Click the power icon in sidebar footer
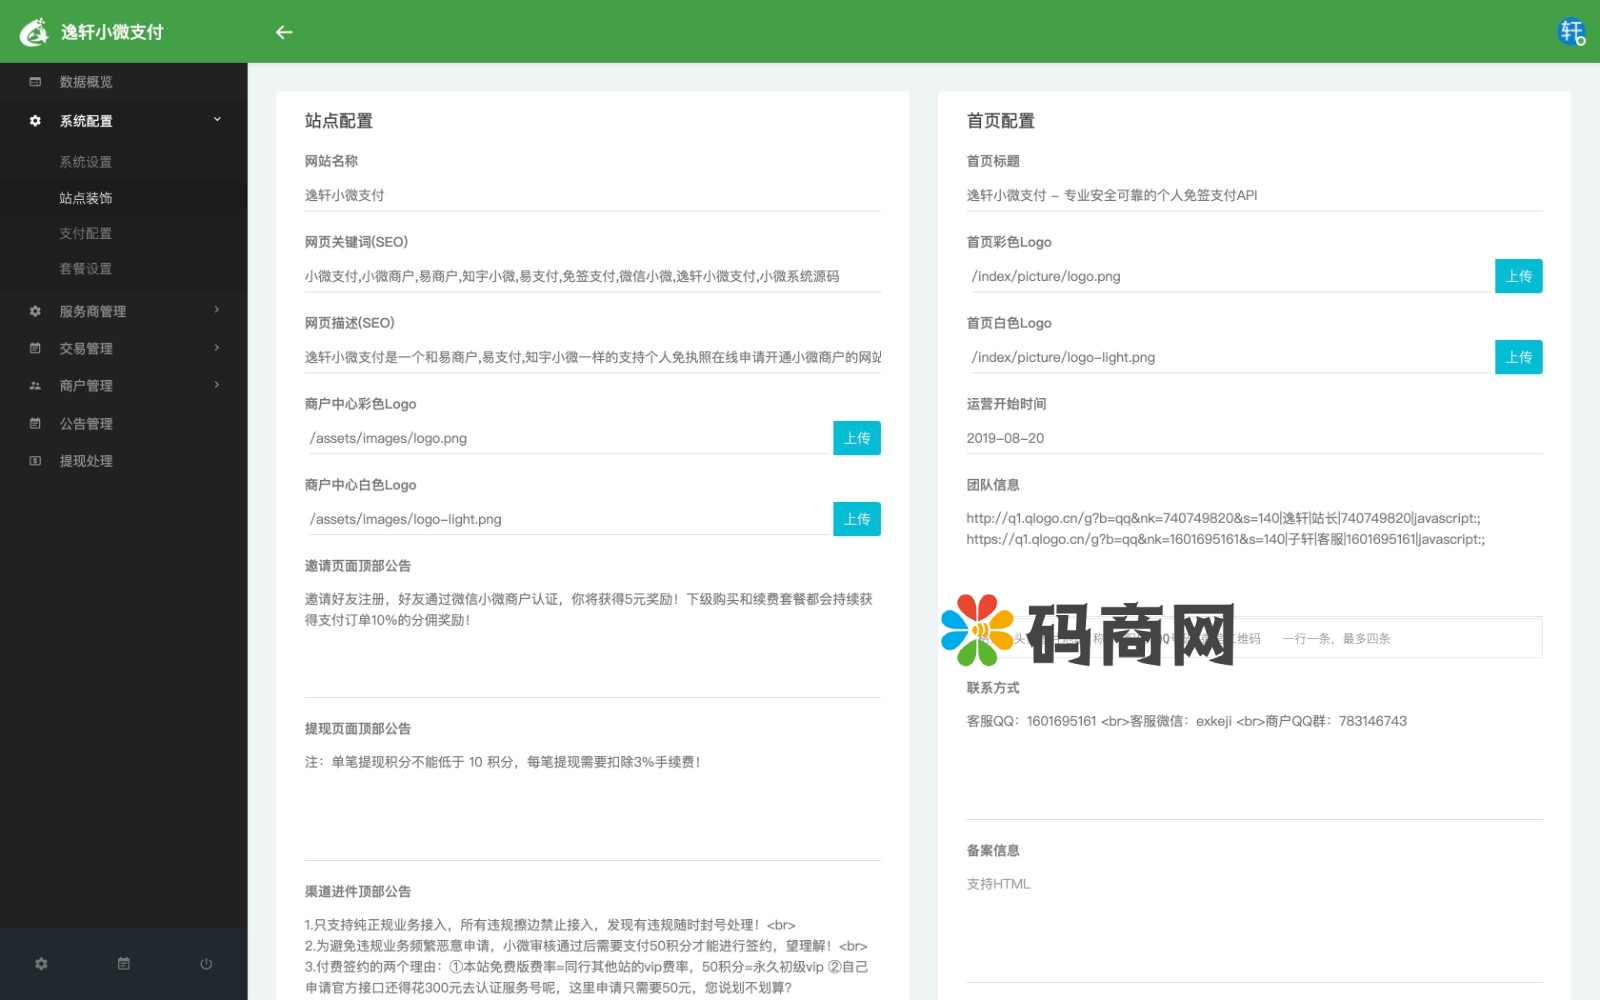The width and height of the screenshot is (1600, 1000). pos(206,964)
